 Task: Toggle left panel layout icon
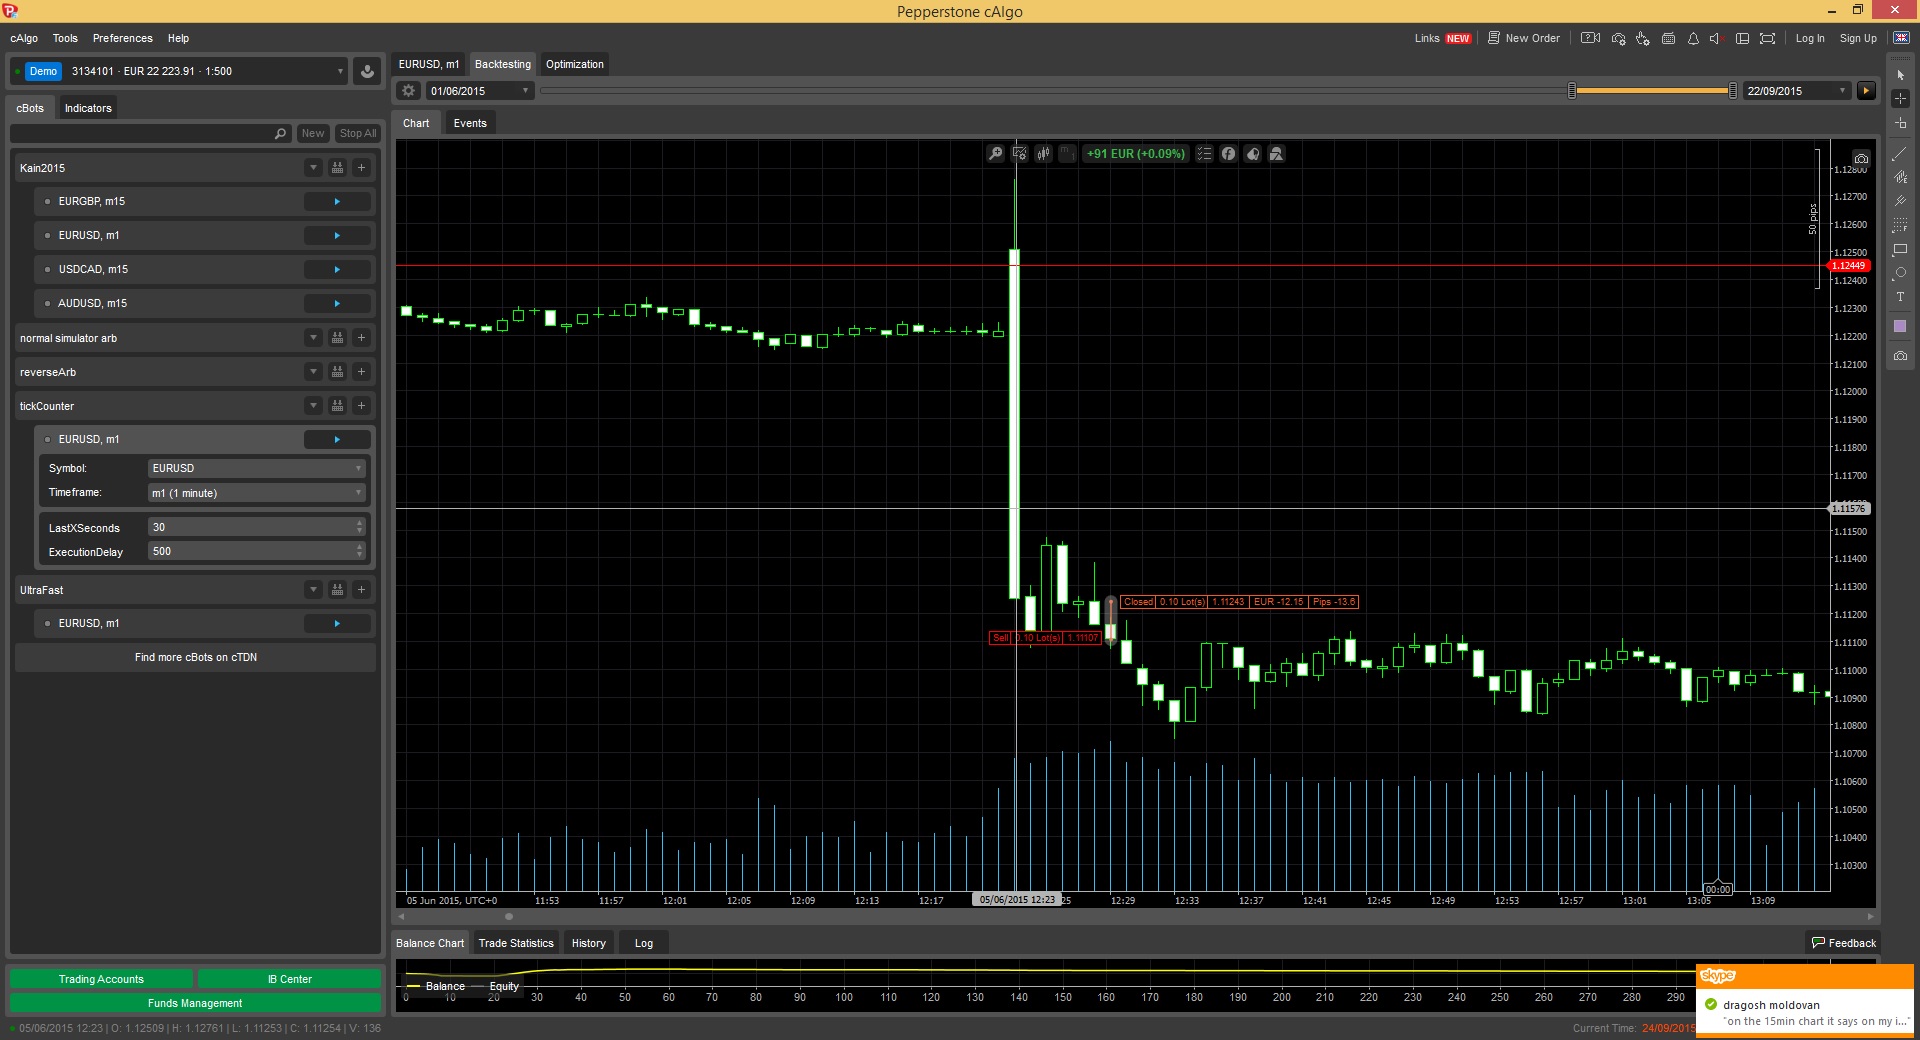pos(1742,38)
